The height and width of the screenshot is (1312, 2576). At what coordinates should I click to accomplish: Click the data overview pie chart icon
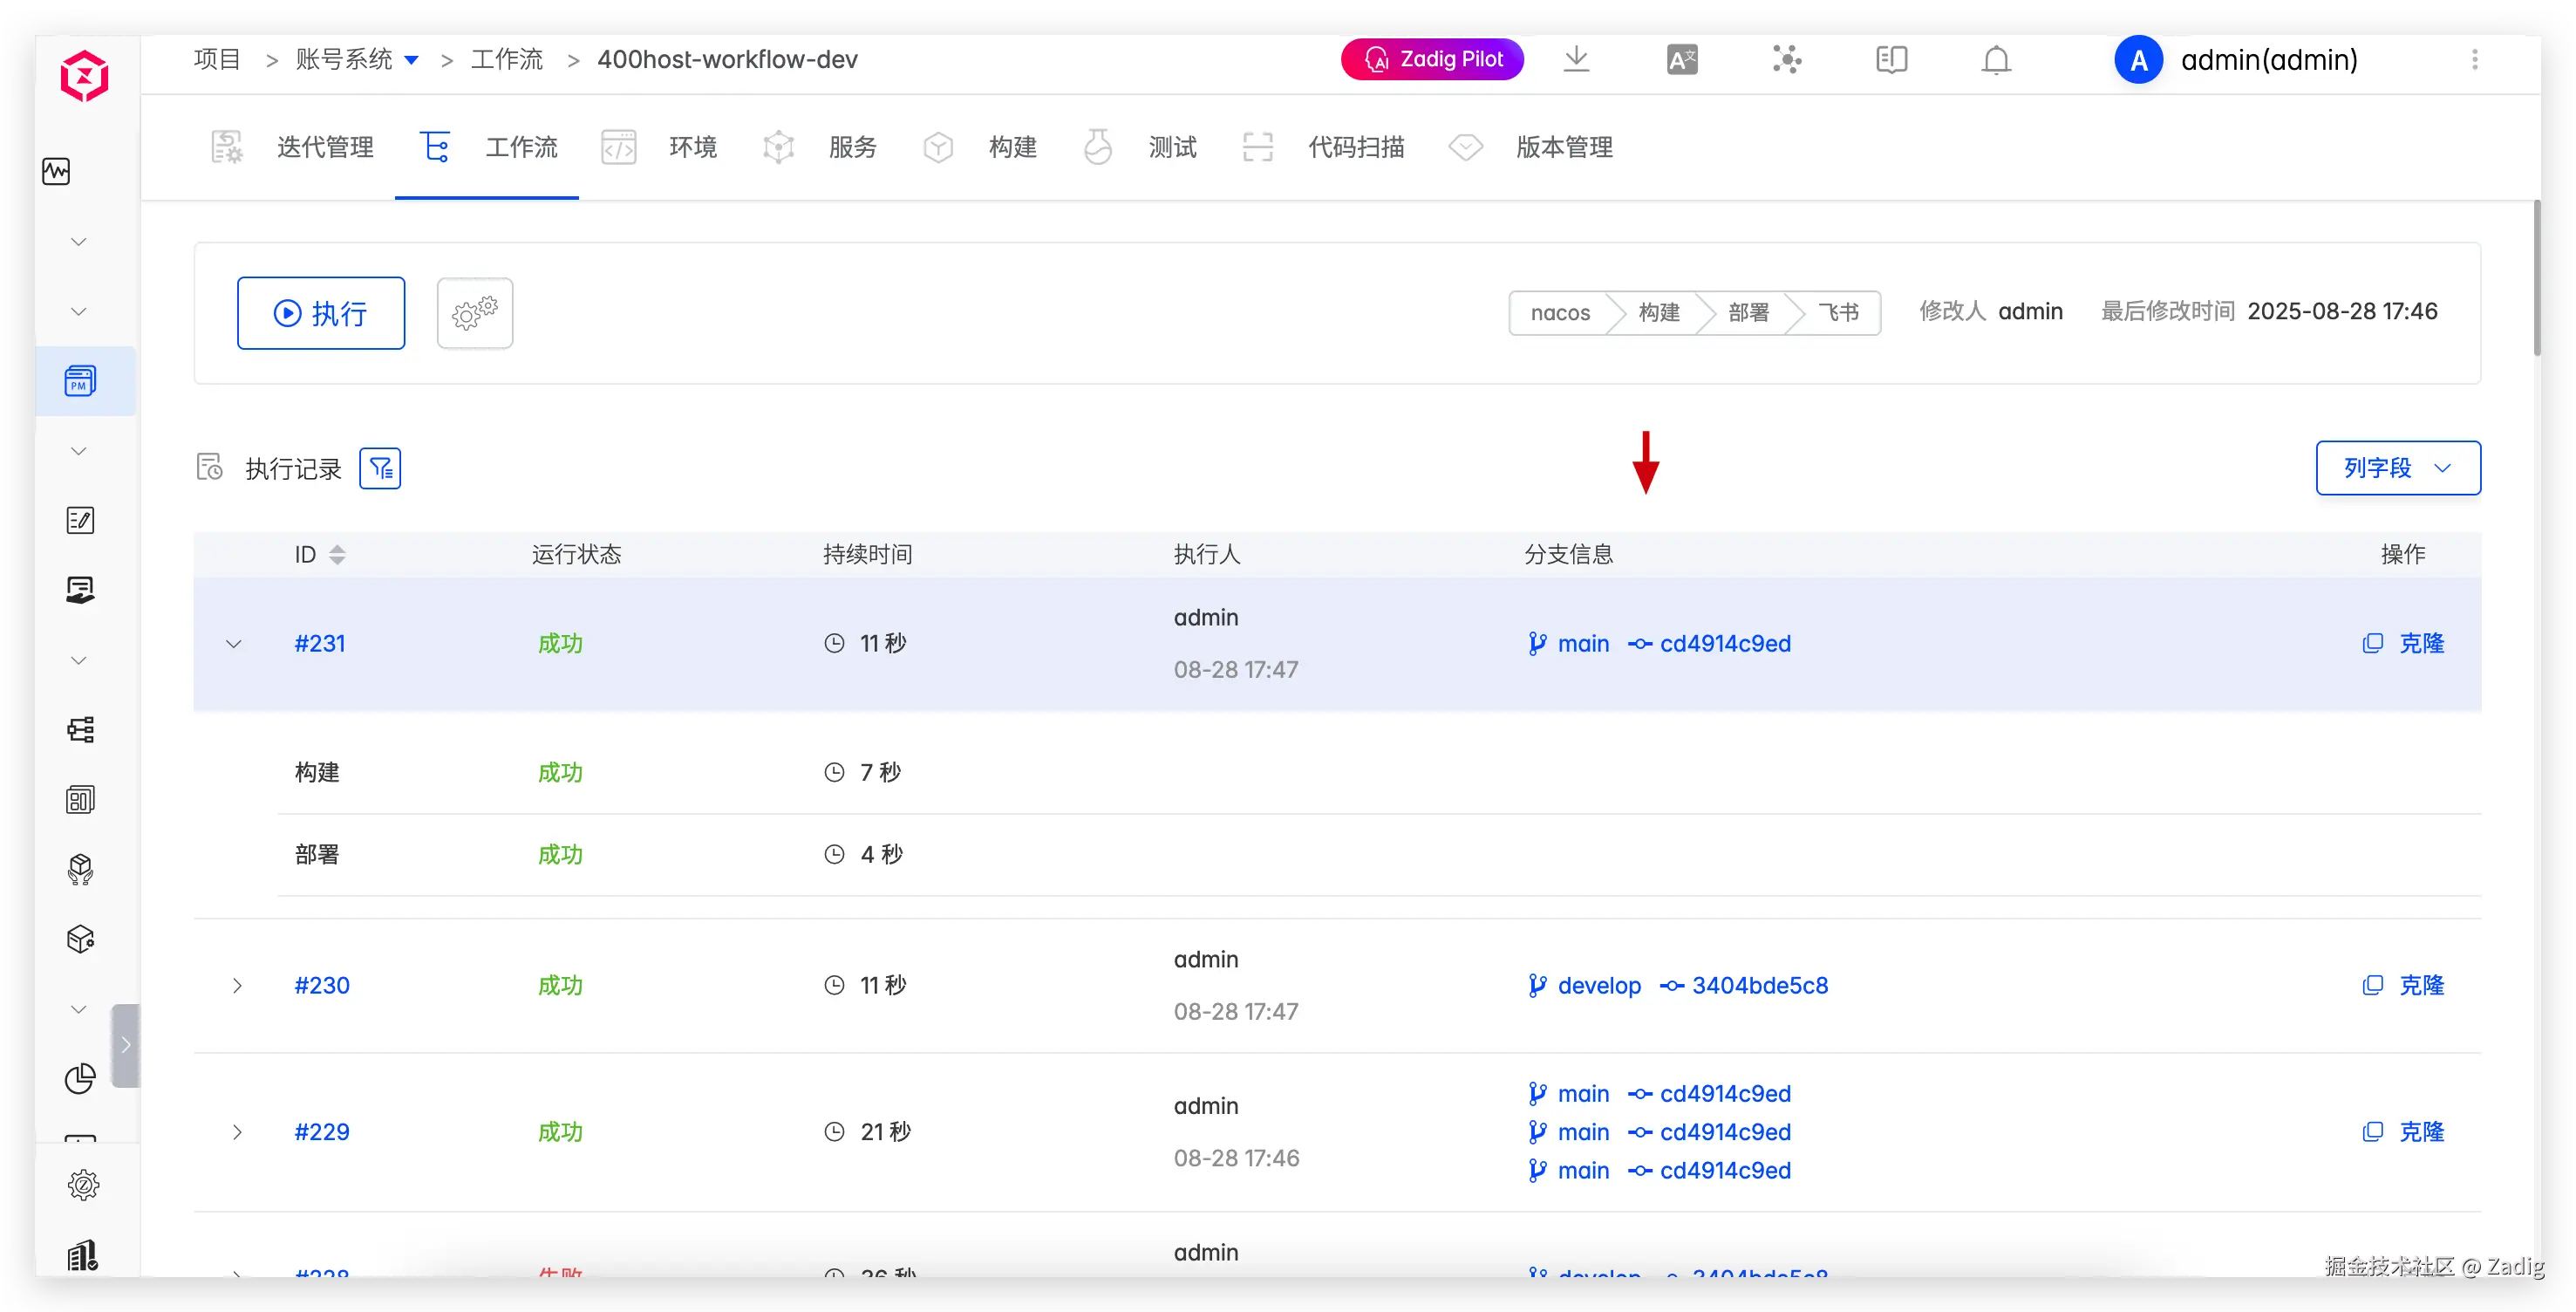click(80, 1078)
